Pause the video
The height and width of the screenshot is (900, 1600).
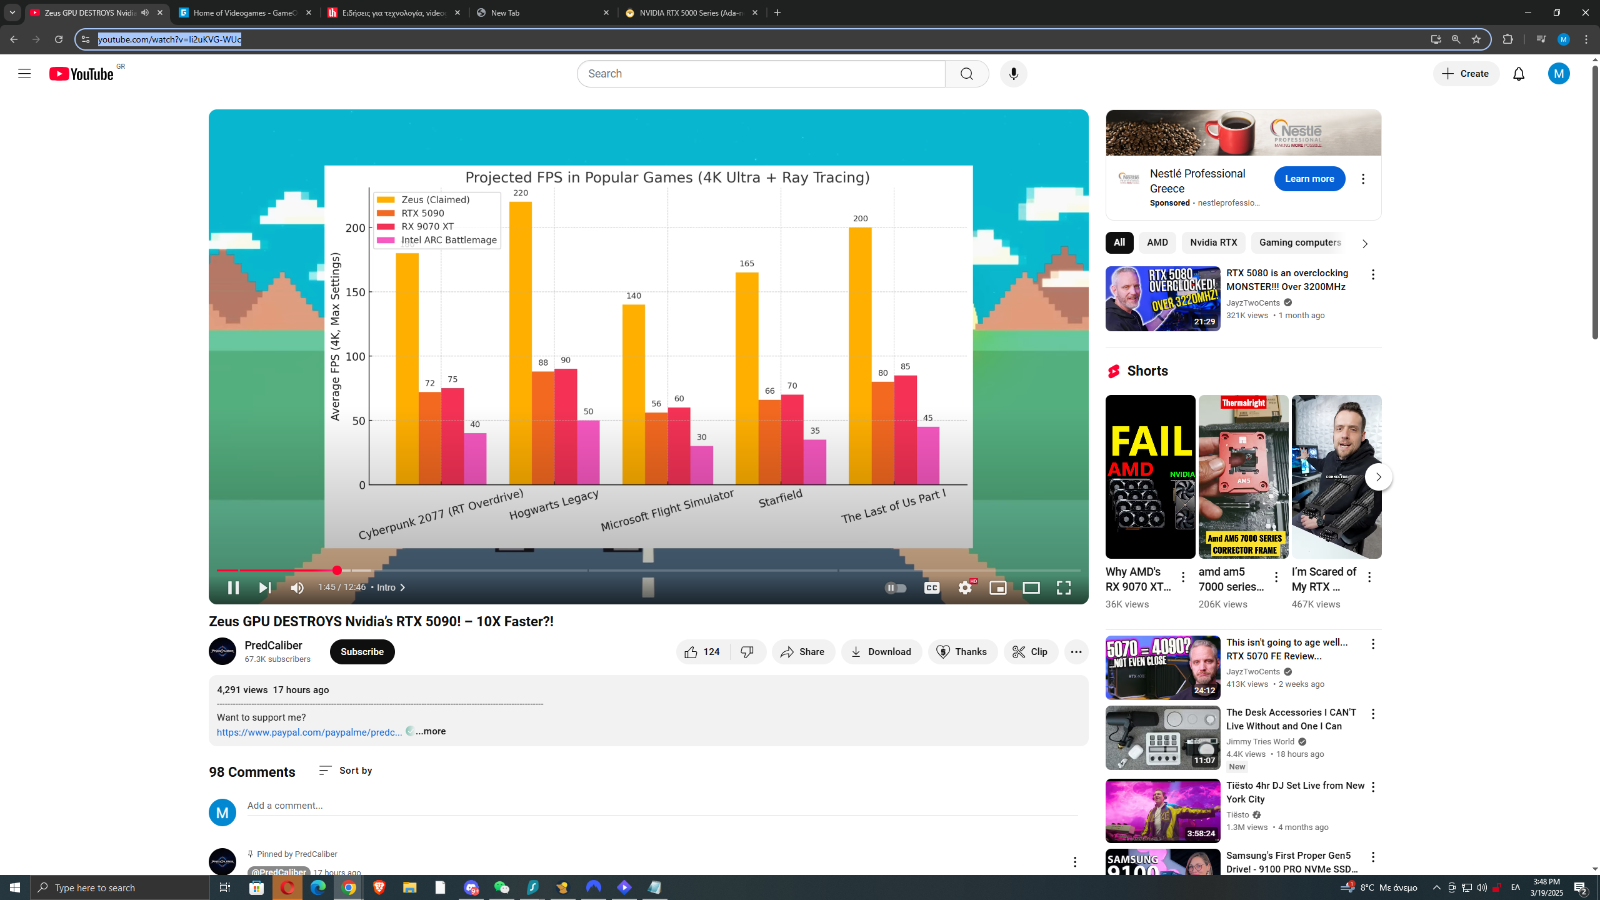(x=233, y=588)
